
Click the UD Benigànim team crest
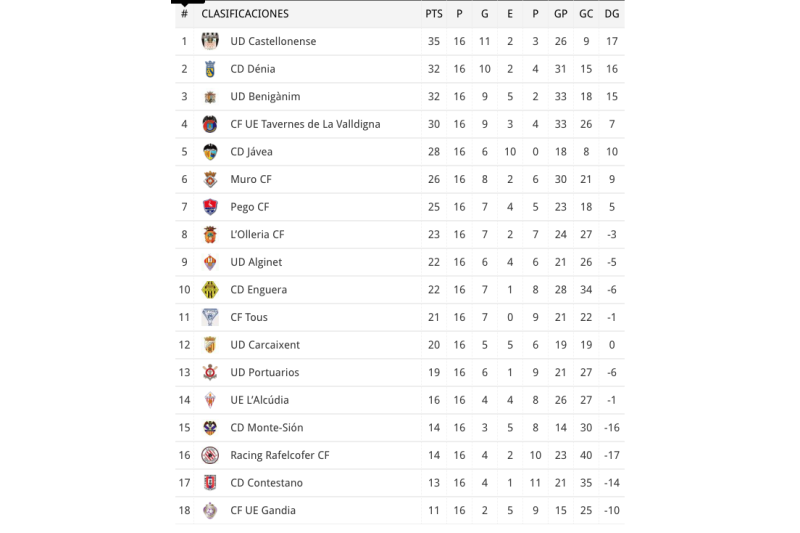click(x=210, y=97)
